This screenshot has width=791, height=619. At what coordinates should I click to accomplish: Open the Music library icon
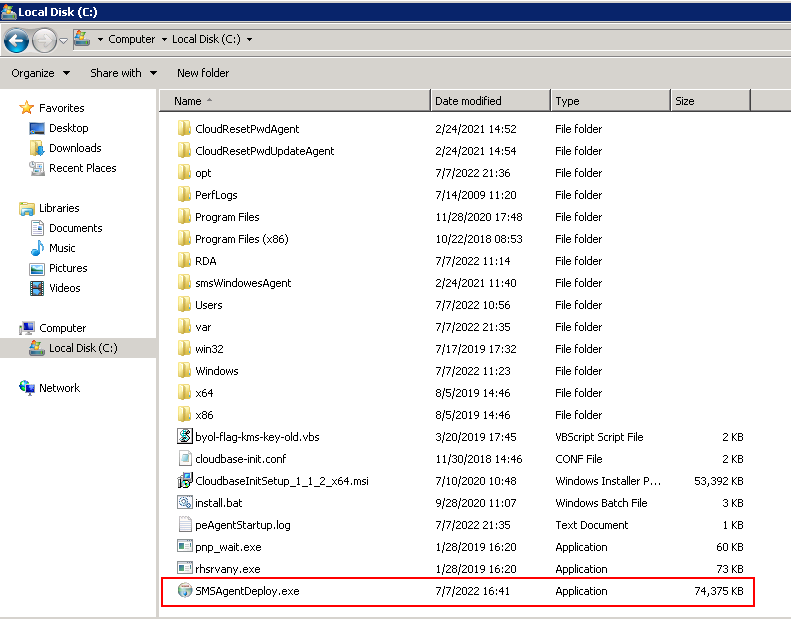click(x=37, y=248)
